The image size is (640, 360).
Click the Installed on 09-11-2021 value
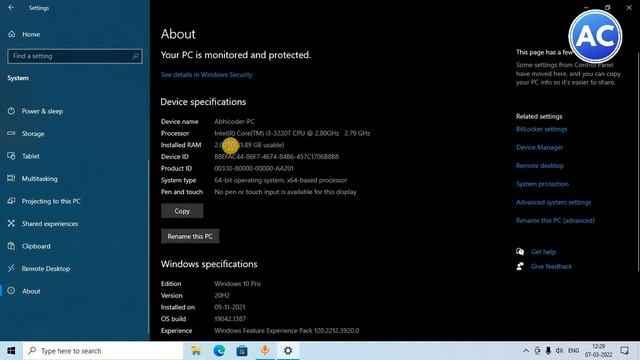(230, 307)
